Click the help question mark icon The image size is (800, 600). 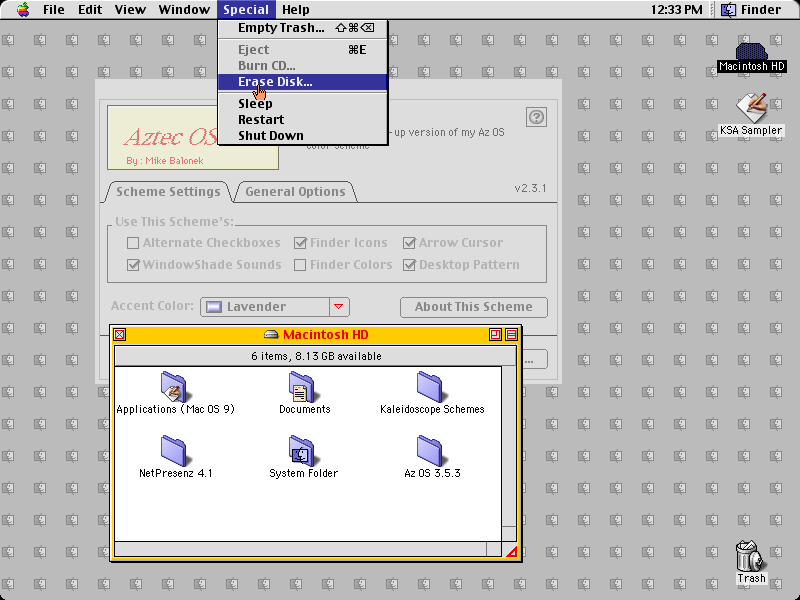[x=536, y=117]
